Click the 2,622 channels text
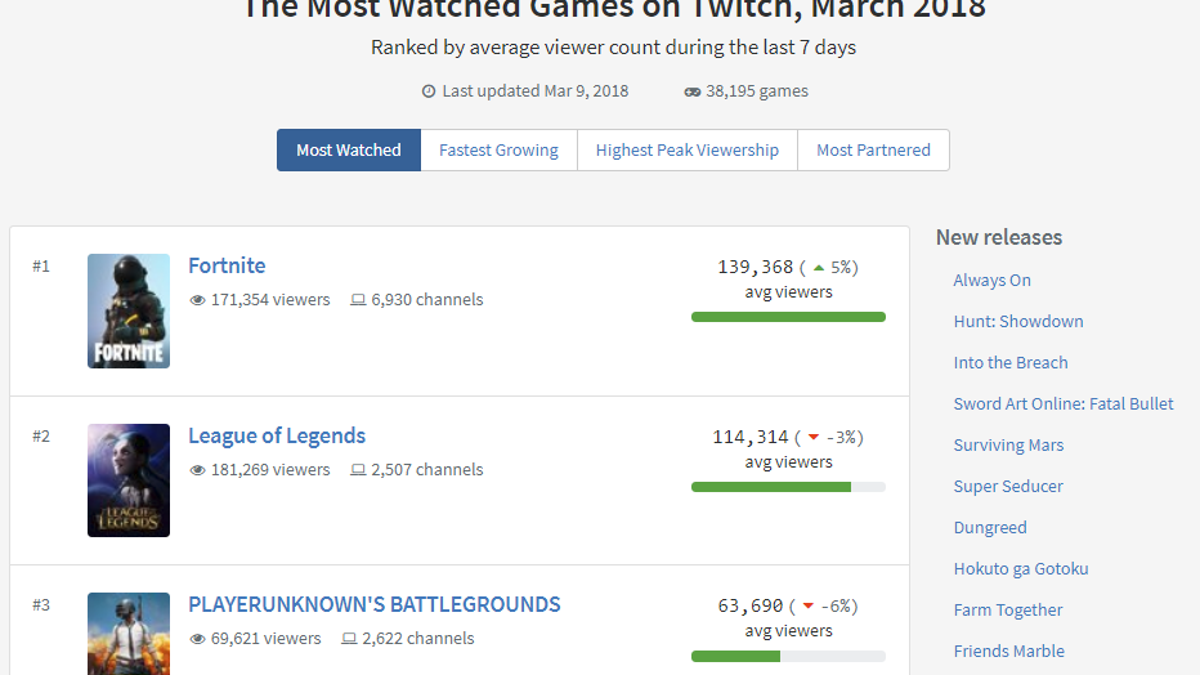Viewport: 1200px width, 675px height. [x=418, y=639]
